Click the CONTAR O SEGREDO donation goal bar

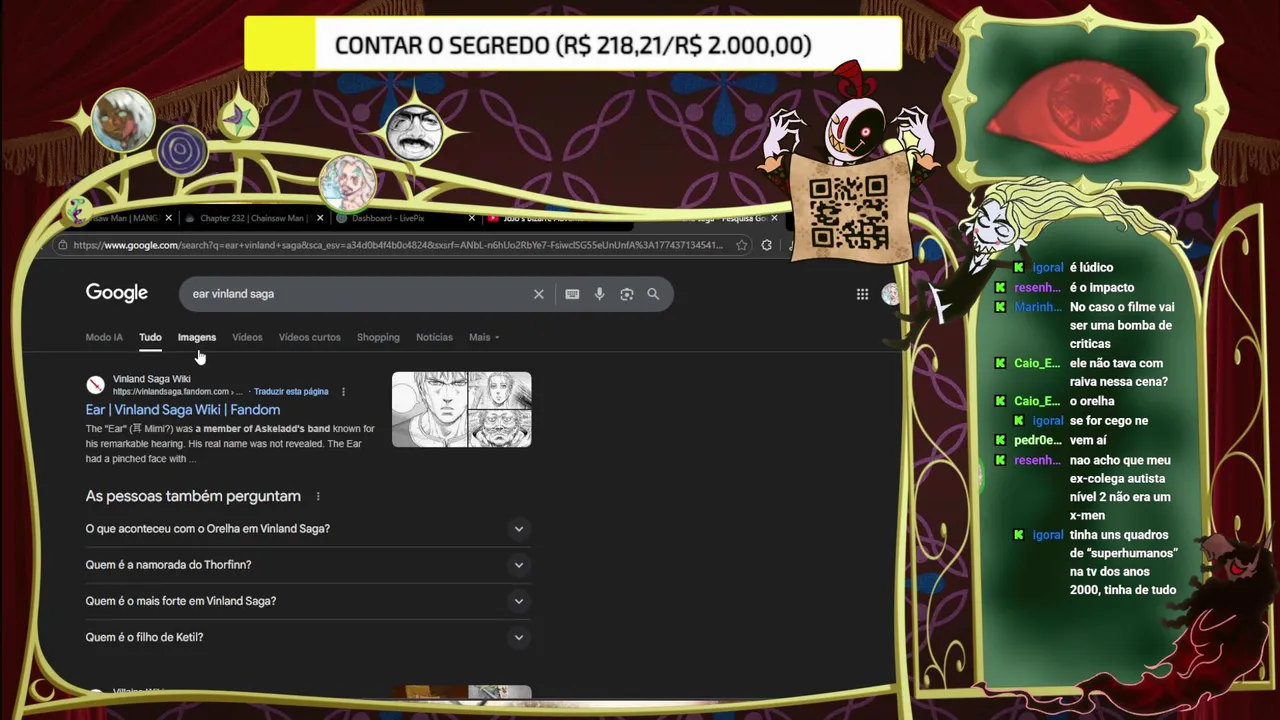[x=573, y=45]
